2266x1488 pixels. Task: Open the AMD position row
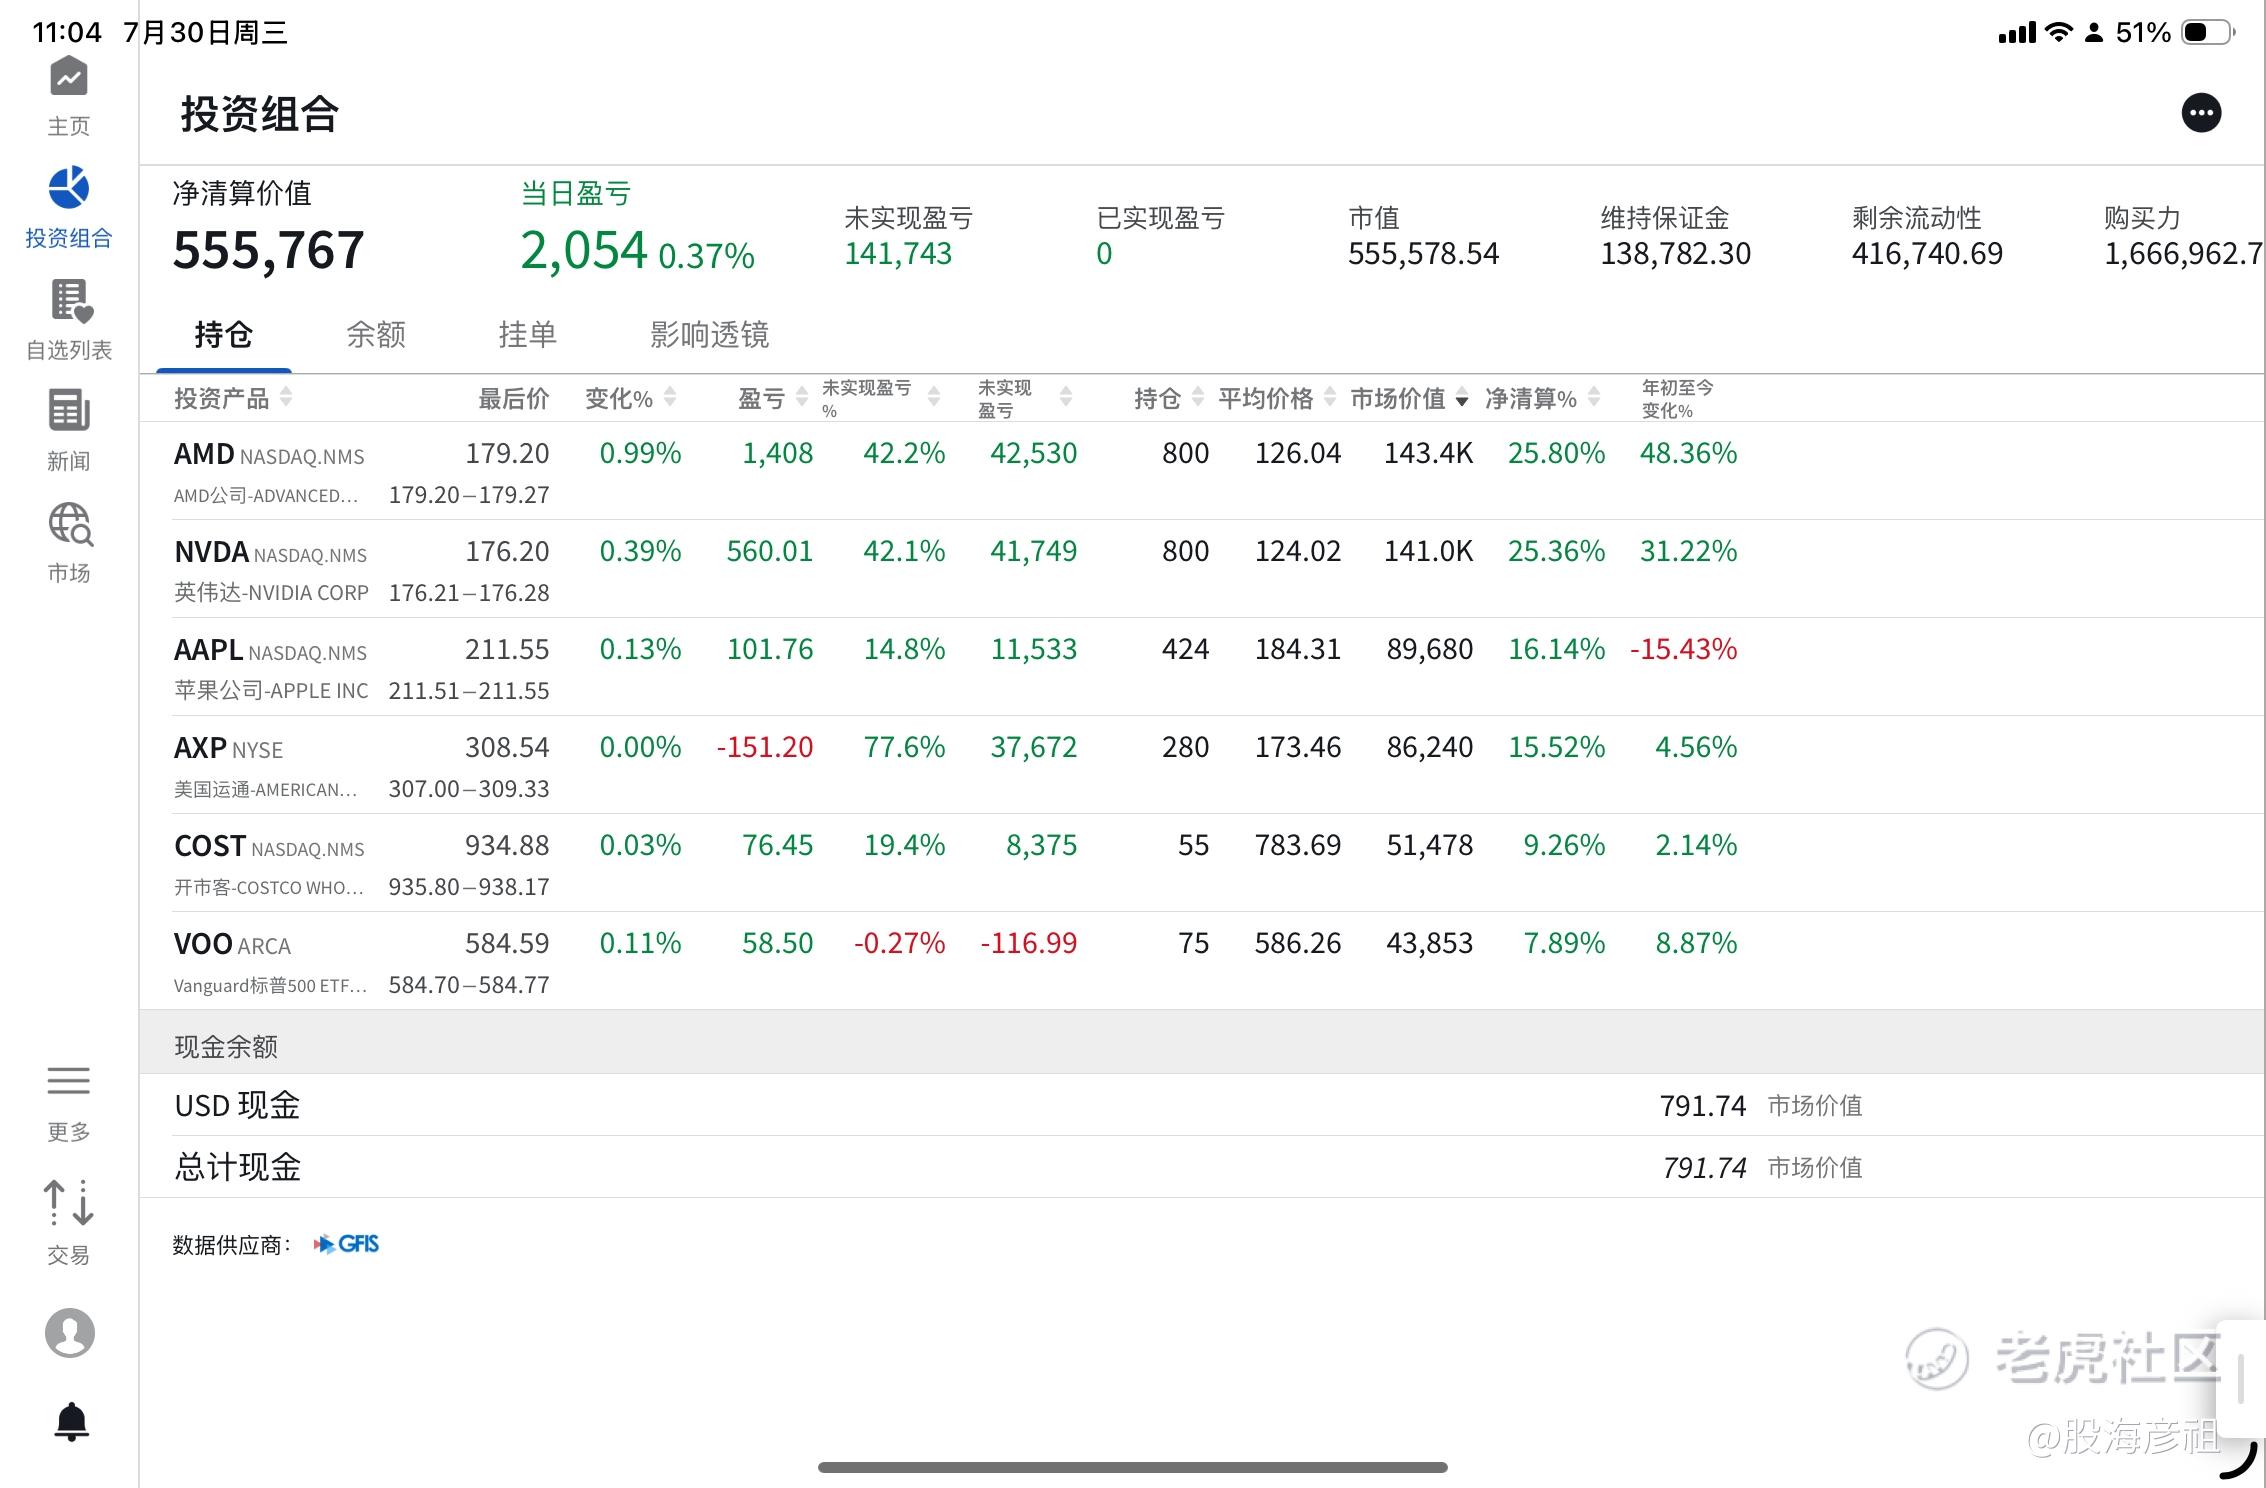coord(1202,470)
